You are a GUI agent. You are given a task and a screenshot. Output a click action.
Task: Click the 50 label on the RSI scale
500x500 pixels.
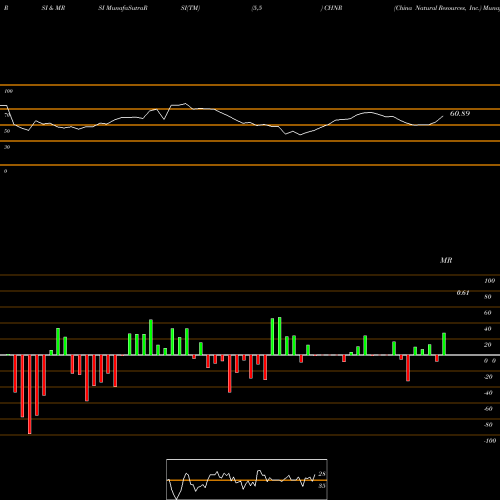(7, 131)
